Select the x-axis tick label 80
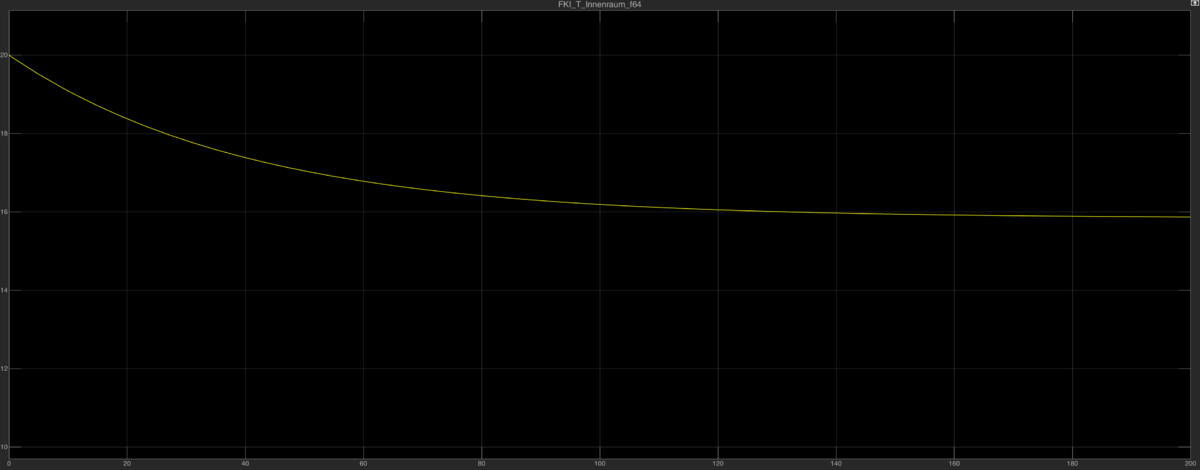Screen dimensions: 1200x470 [481, 463]
